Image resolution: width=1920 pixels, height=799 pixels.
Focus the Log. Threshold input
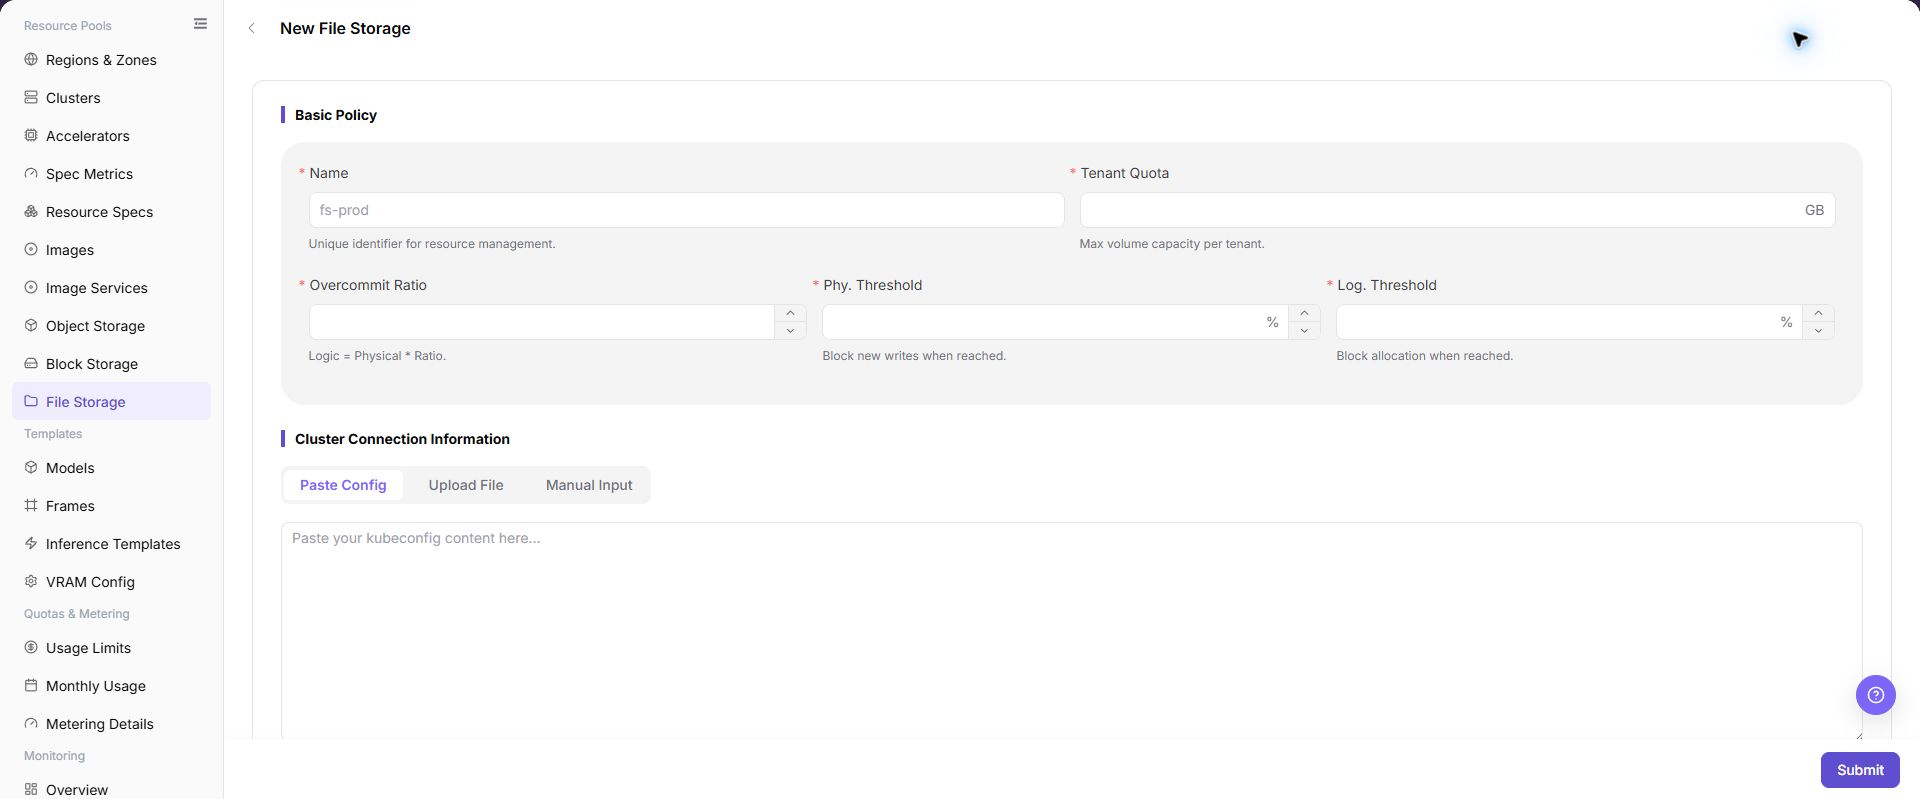pyautogui.click(x=1569, y=322)
